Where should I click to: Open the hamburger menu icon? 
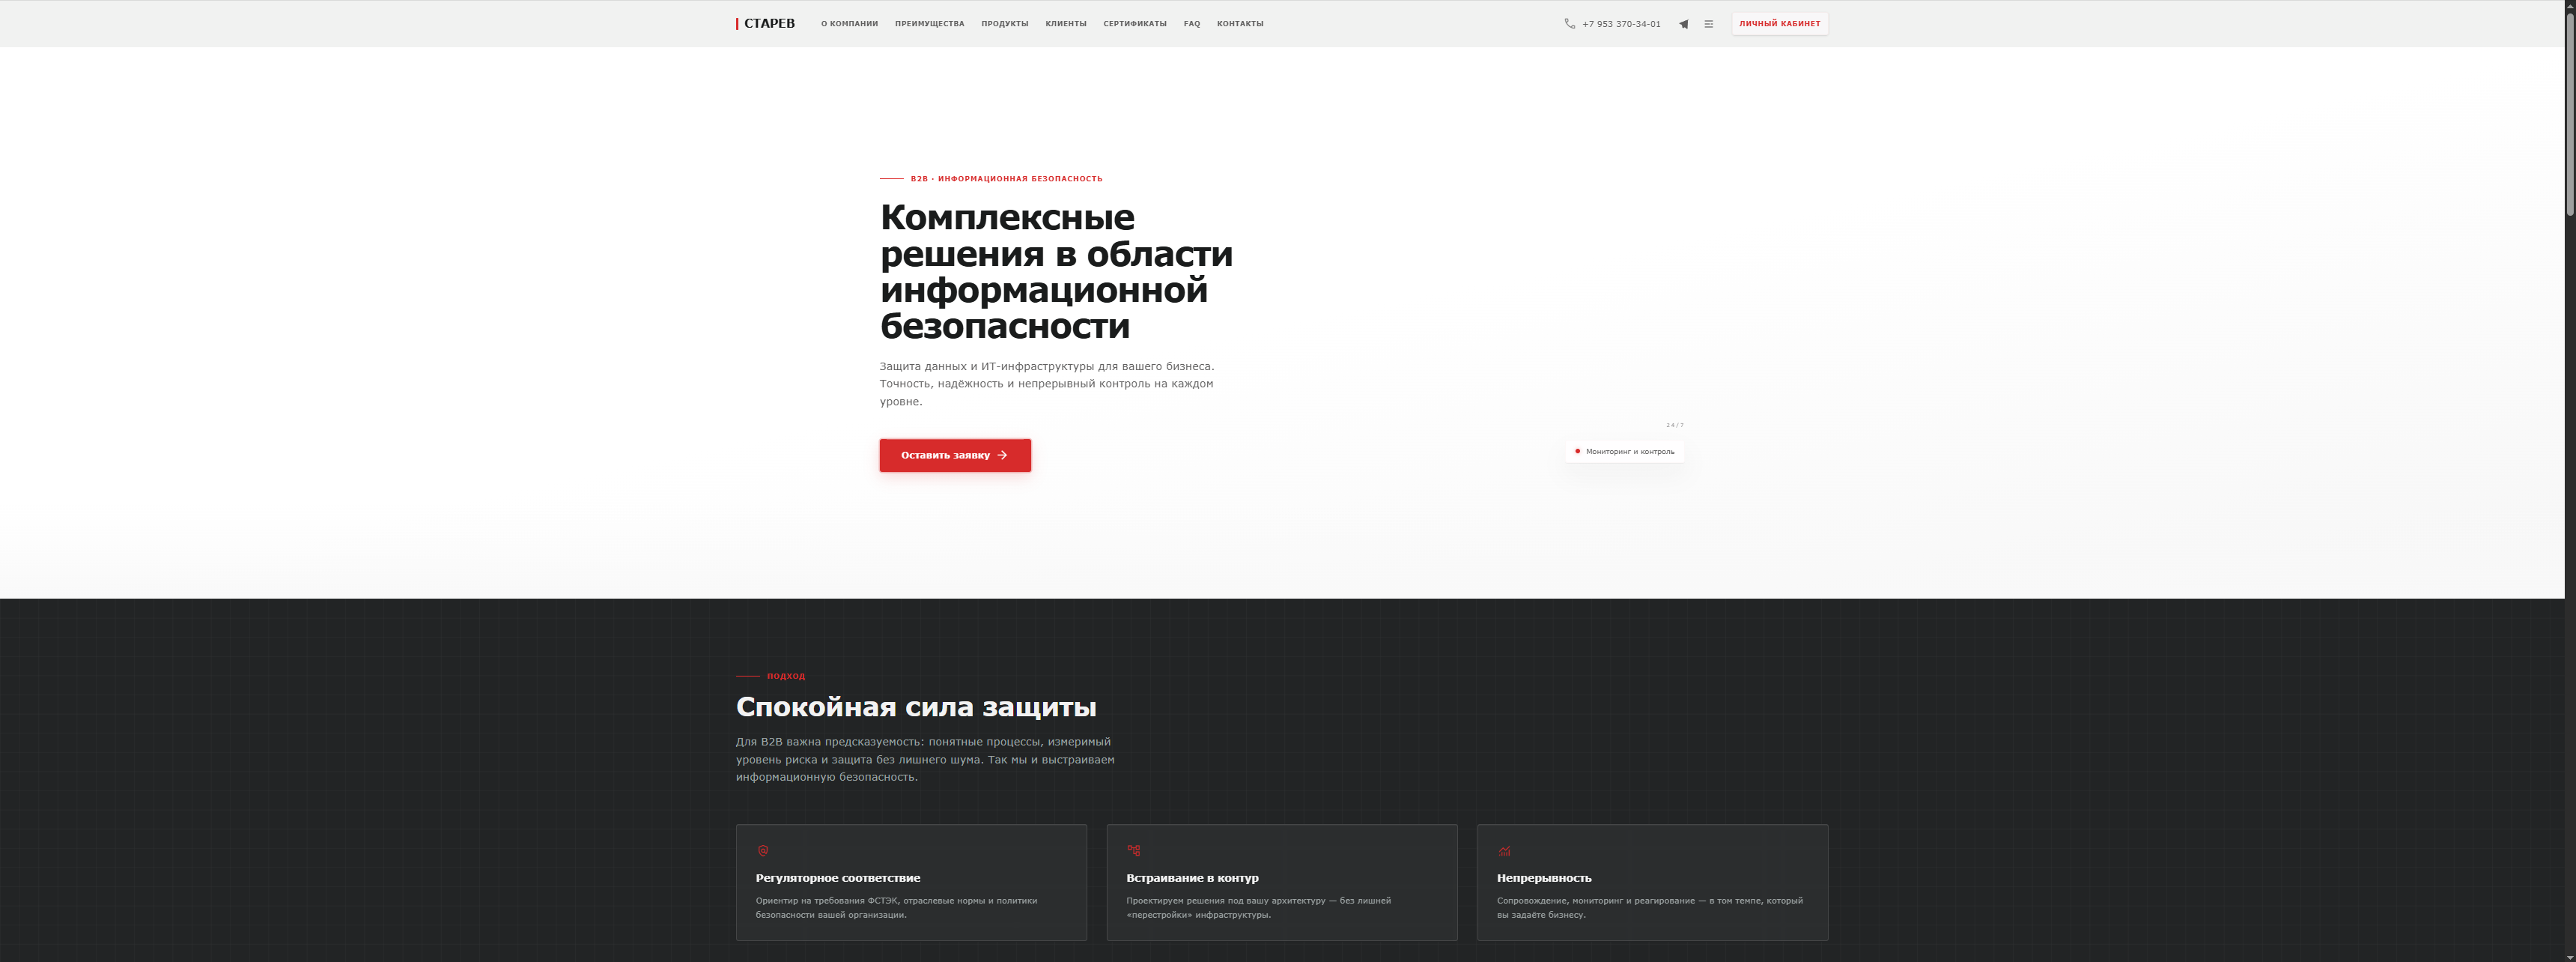(x=1708, y=24)
